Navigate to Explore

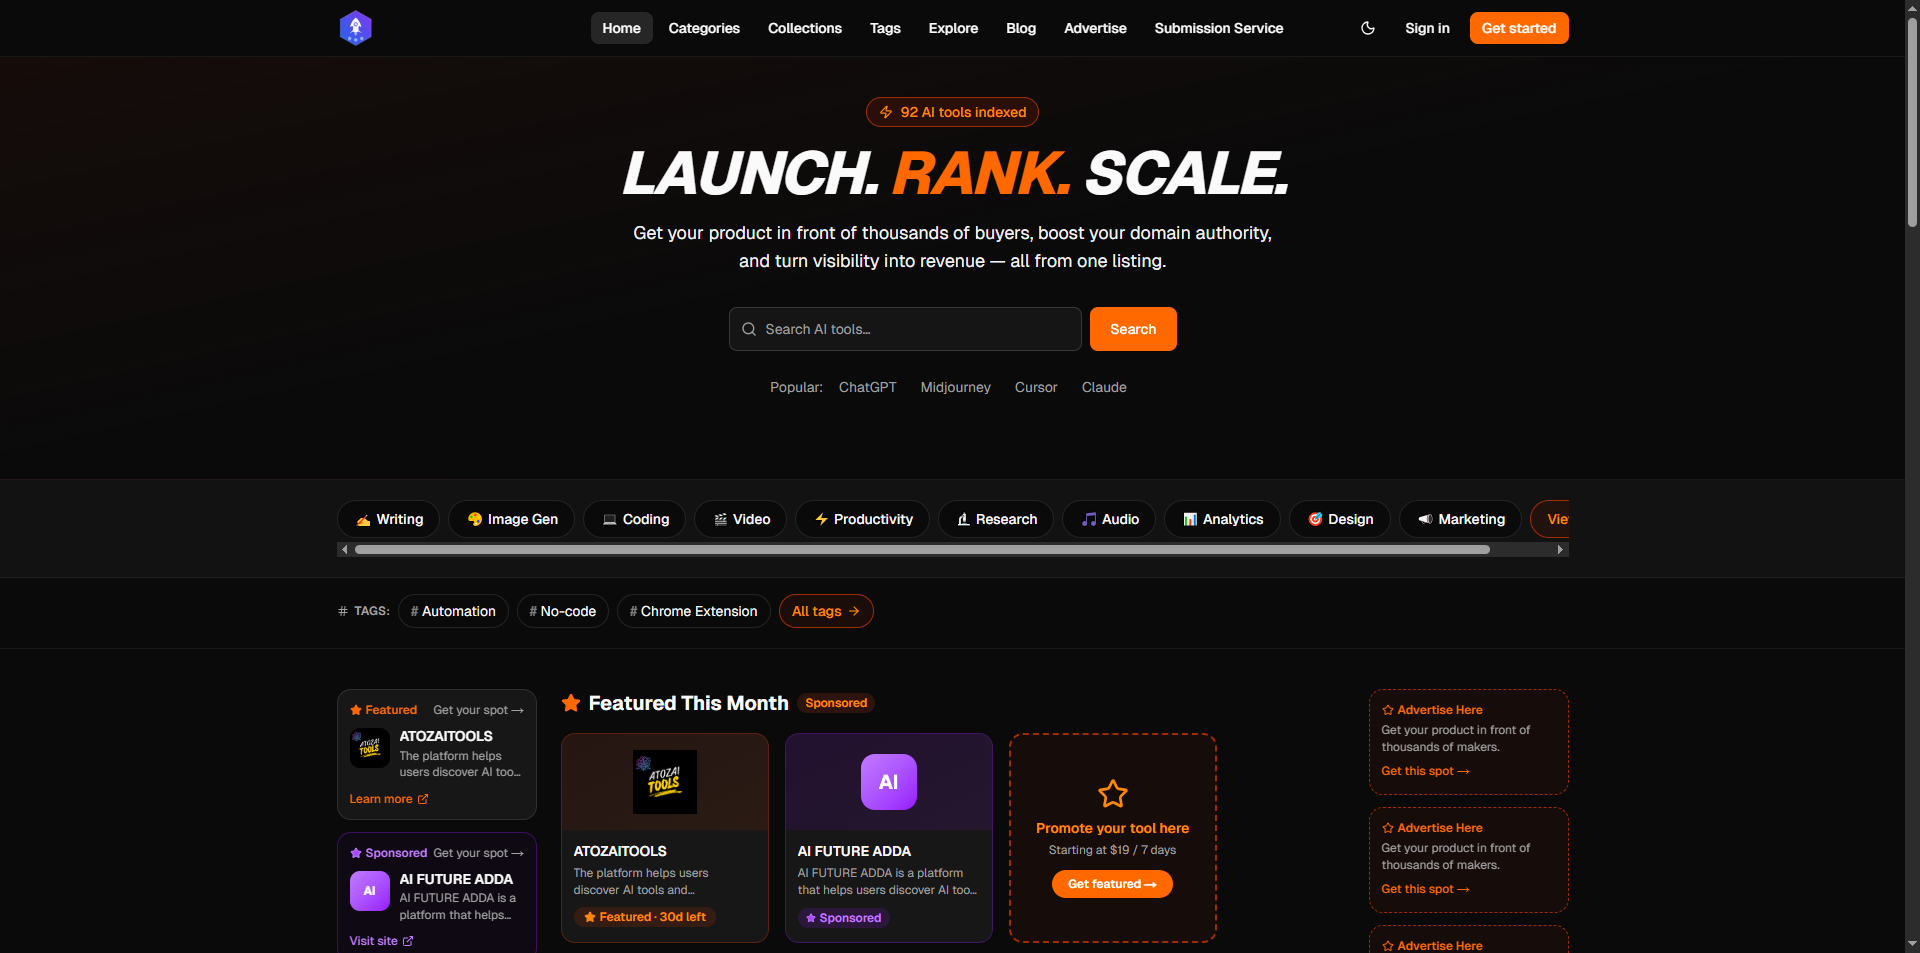(x=953, y=28)
